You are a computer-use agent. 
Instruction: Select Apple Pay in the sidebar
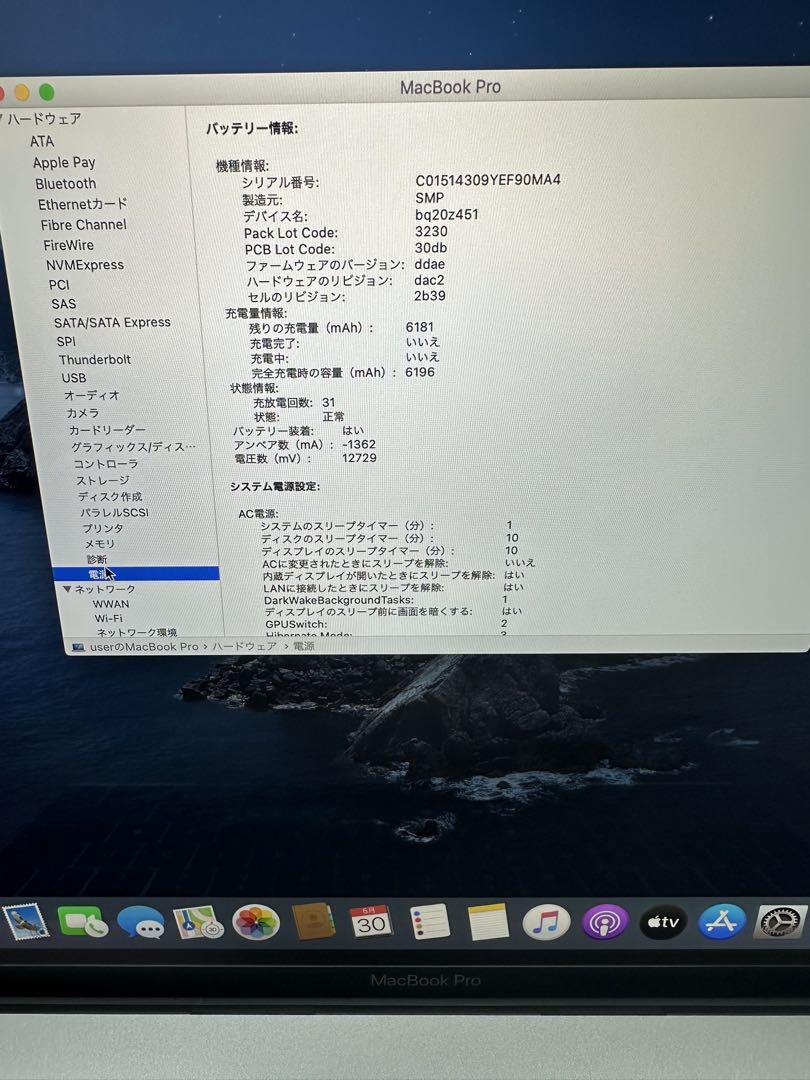(x=64, y=163)
